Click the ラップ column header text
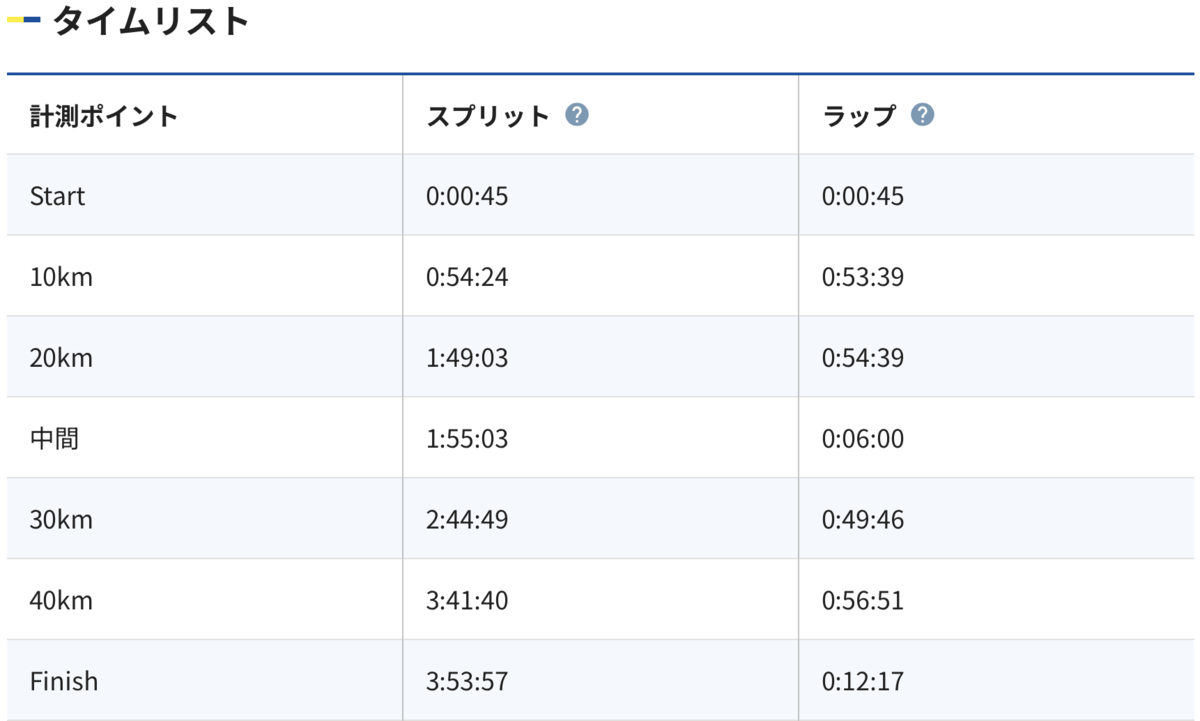The height and width of the screenshot is (721, 1200). (x=859, y=116)
